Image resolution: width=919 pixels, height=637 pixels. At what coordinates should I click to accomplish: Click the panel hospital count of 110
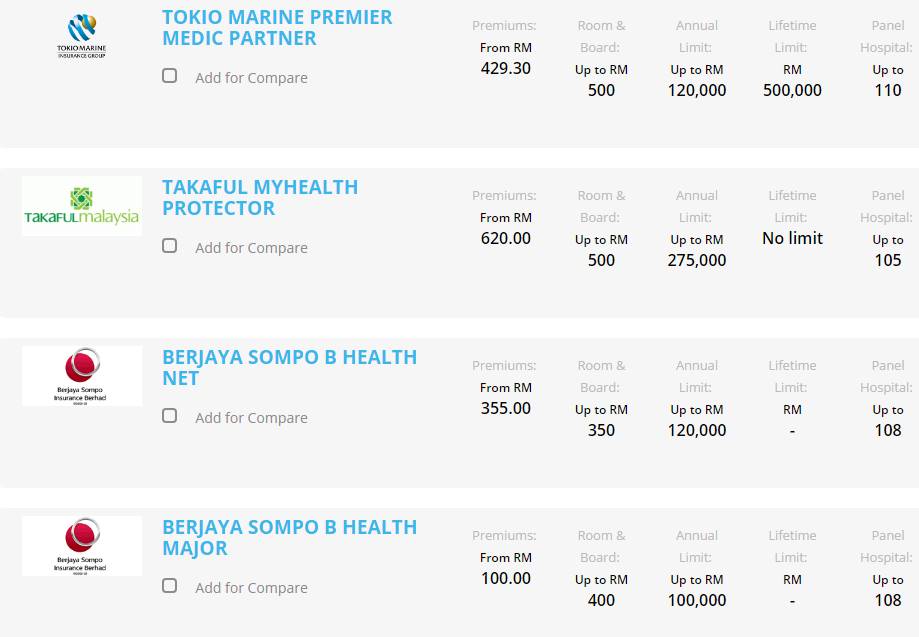point(888,91)
